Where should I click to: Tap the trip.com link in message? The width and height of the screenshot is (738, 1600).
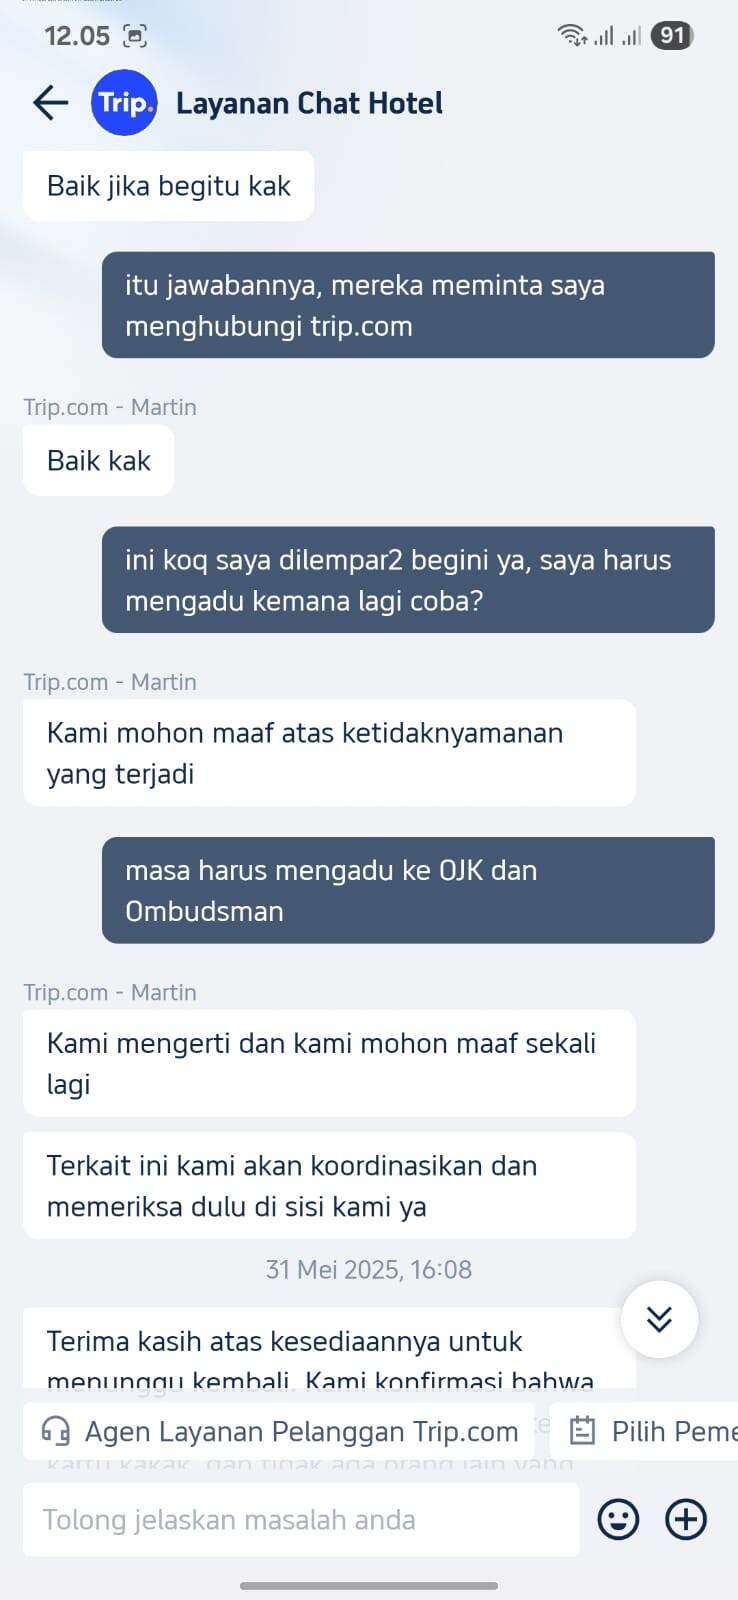click(361, 326)
